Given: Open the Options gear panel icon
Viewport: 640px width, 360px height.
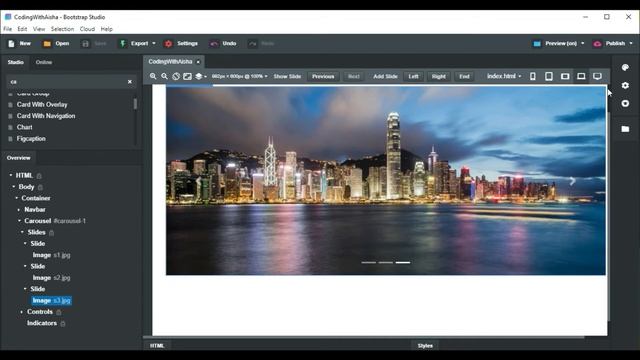Looking at the screenshot, I should pyautogui.click(x=625, y=85).
